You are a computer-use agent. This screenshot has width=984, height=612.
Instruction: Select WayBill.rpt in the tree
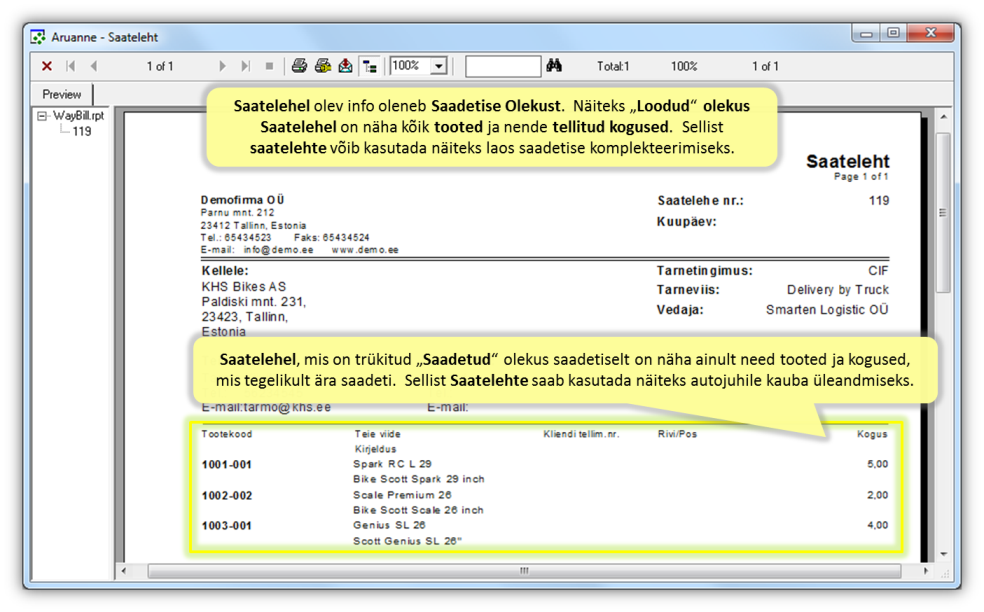click(x=78, y=115)
